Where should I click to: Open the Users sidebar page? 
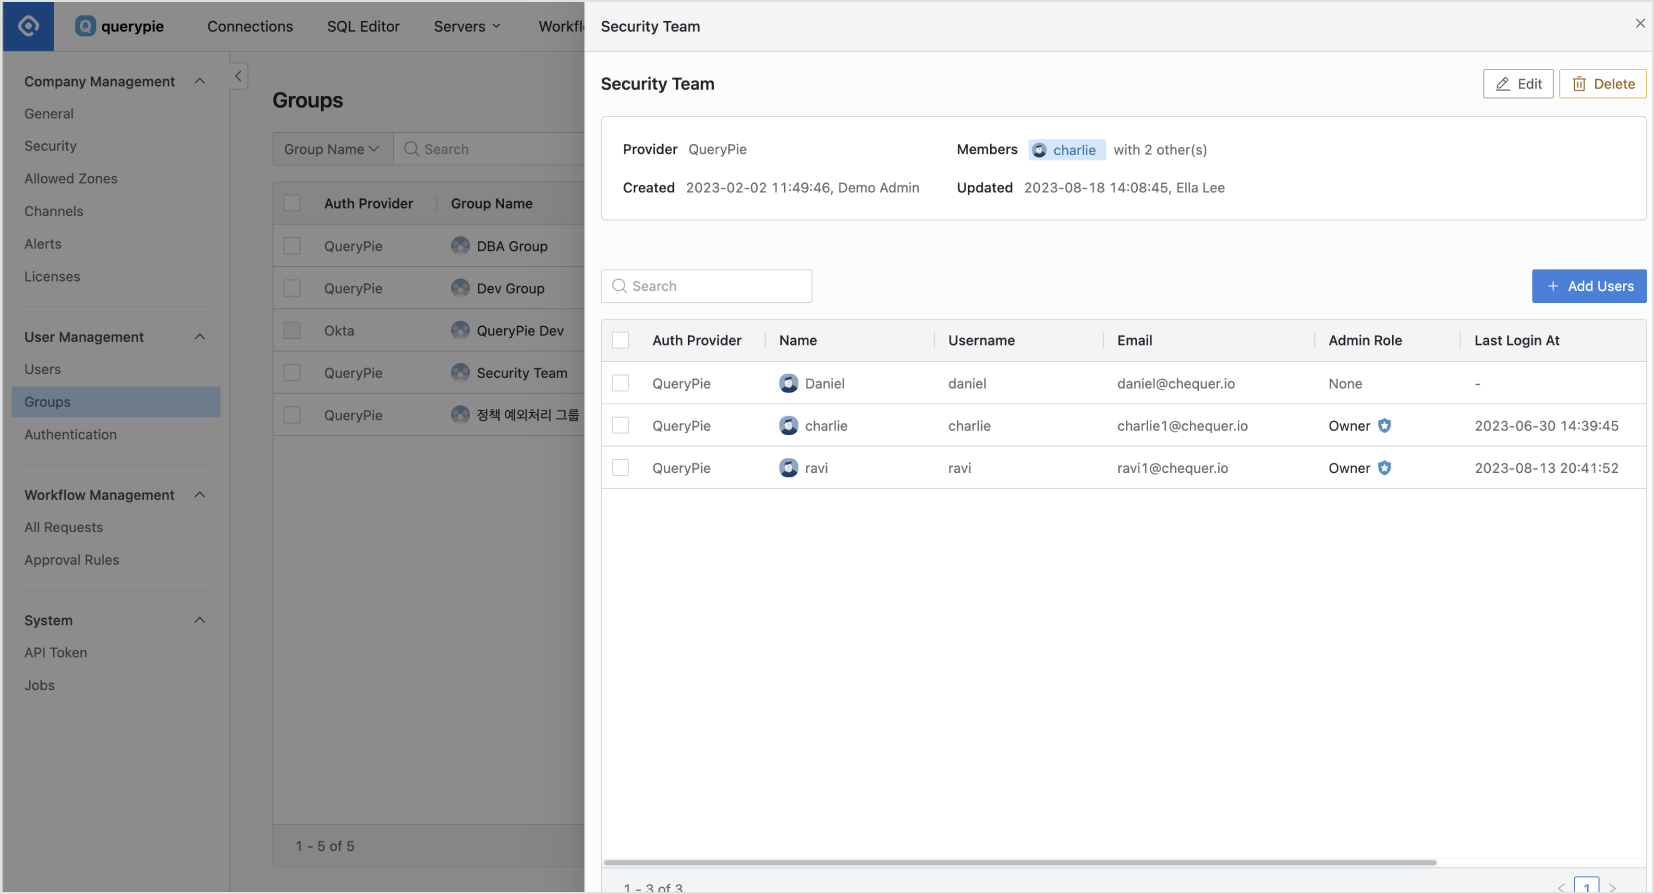(x=43, y=369)
